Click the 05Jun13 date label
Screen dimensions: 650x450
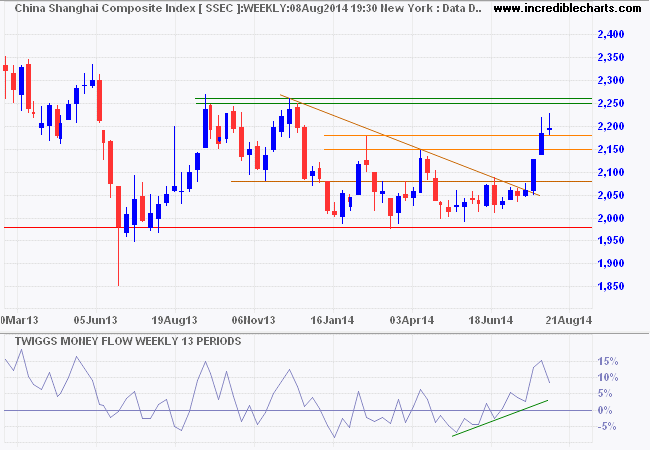tap(95, 320)
